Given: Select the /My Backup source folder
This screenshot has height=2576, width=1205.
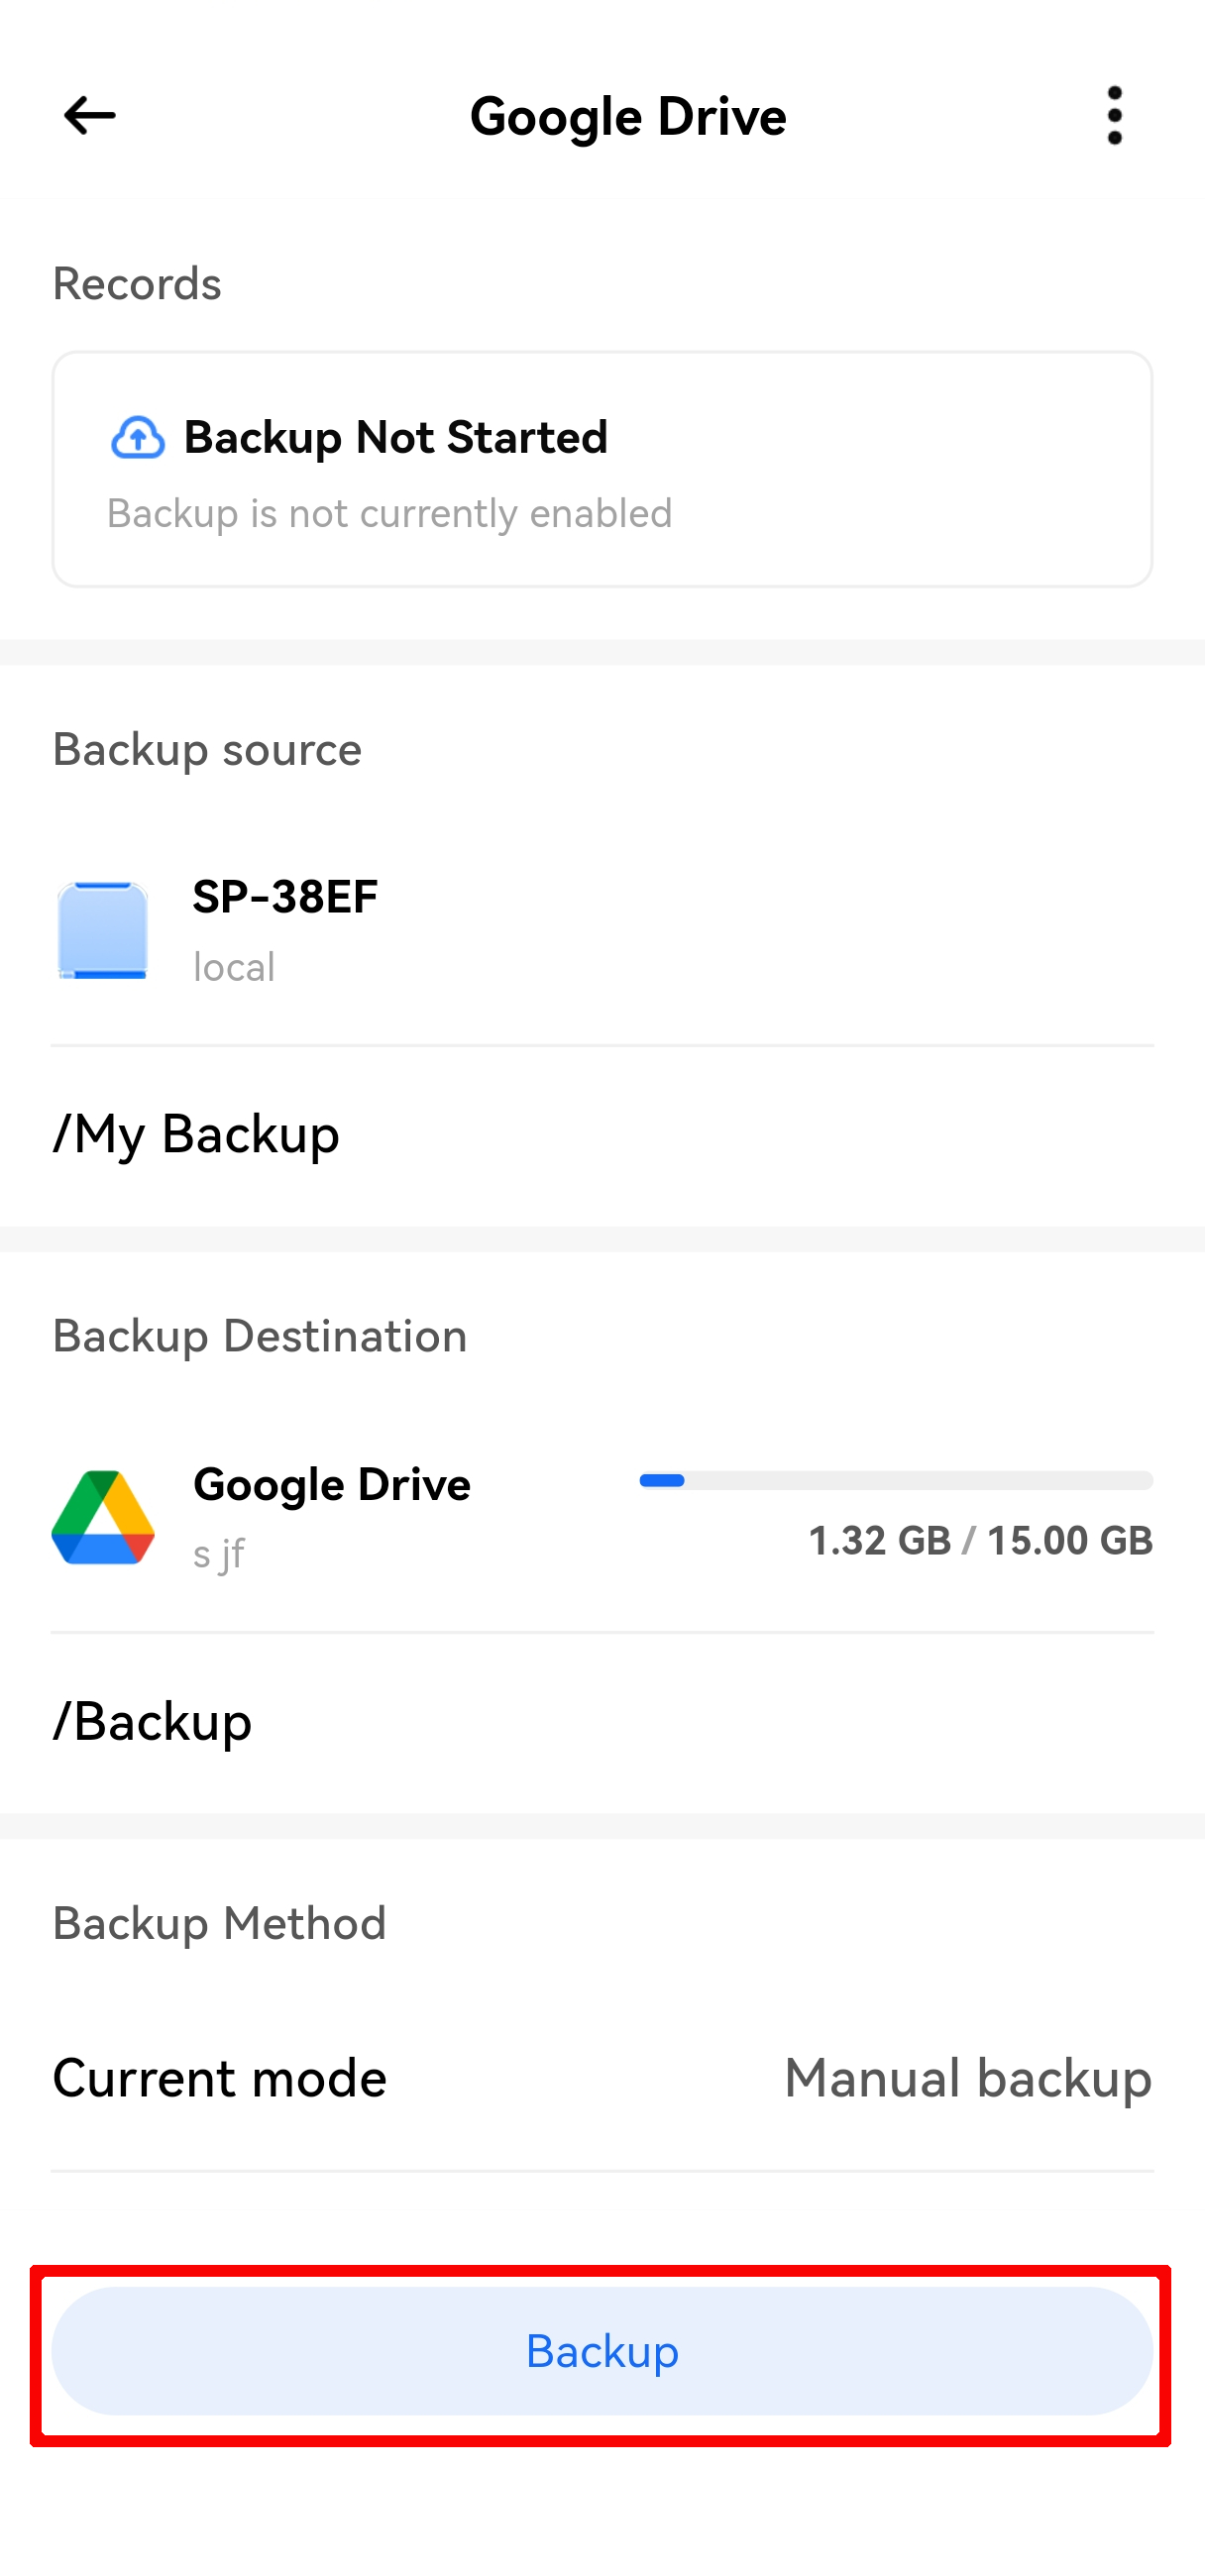Looking at the screenshot, I should tap(197, 1134).
